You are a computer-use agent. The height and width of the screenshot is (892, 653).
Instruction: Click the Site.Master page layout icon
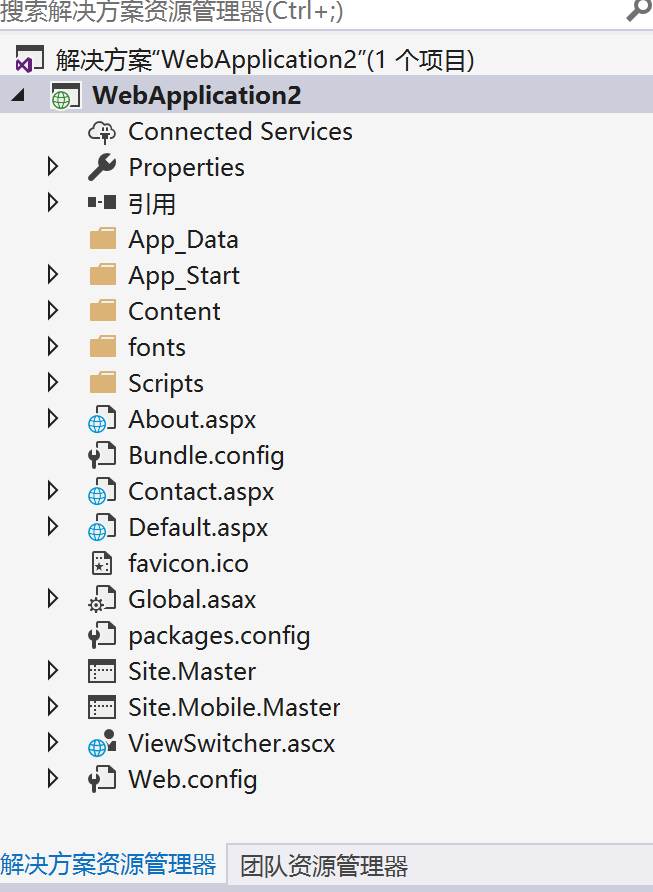click(102, 671)
